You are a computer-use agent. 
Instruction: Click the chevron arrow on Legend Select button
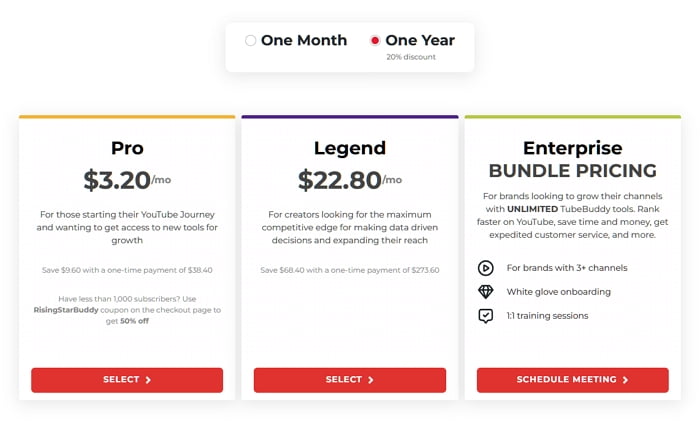pos(371,380)
